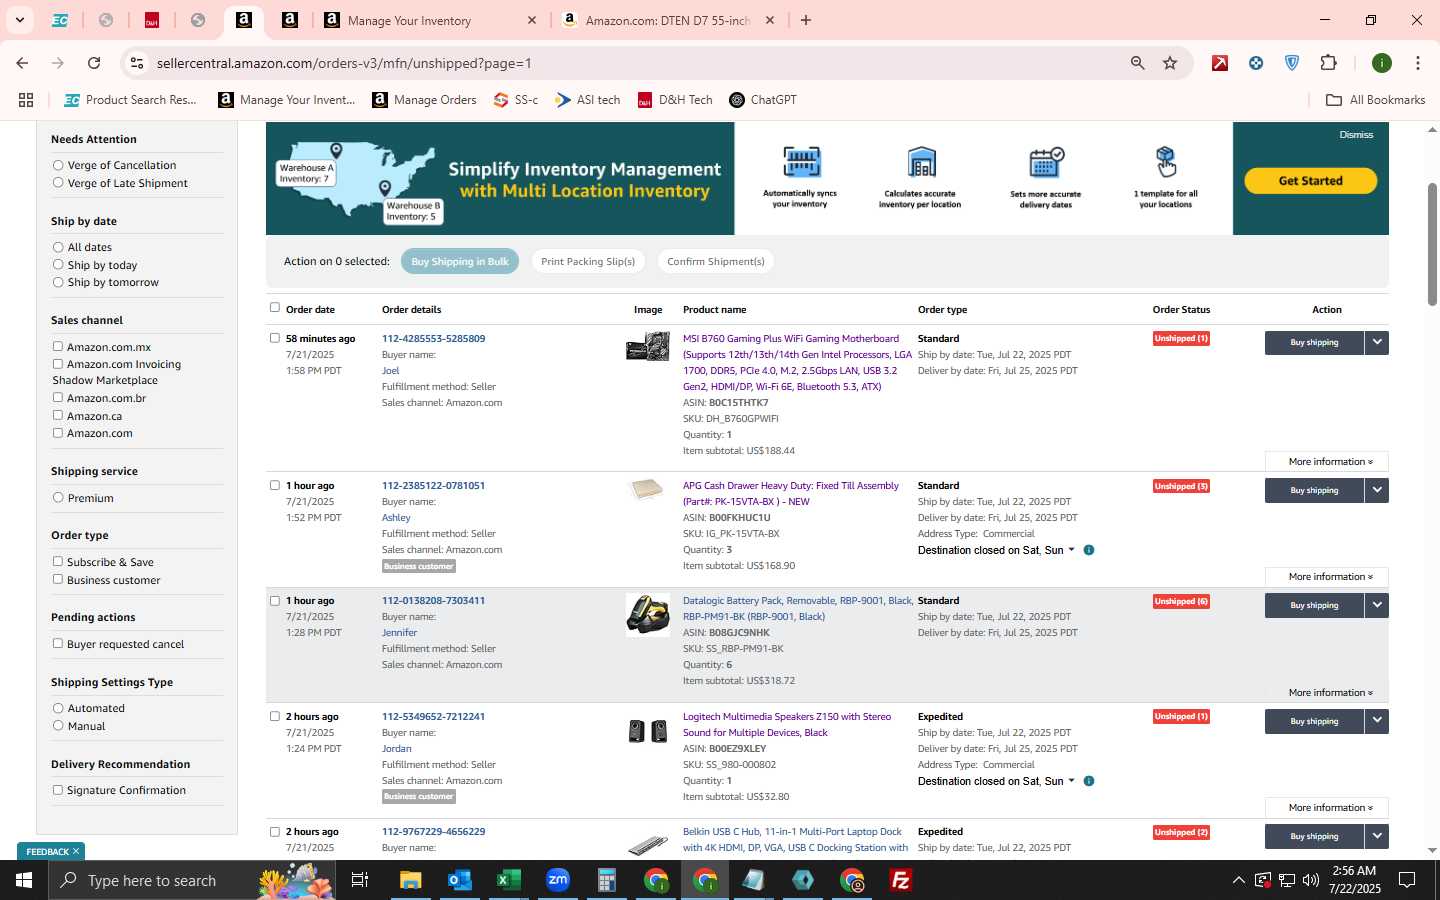Open Outlook from the taskbar
Image resolution: width=1440 pixels, height=900 pixels.
(460, 880)
